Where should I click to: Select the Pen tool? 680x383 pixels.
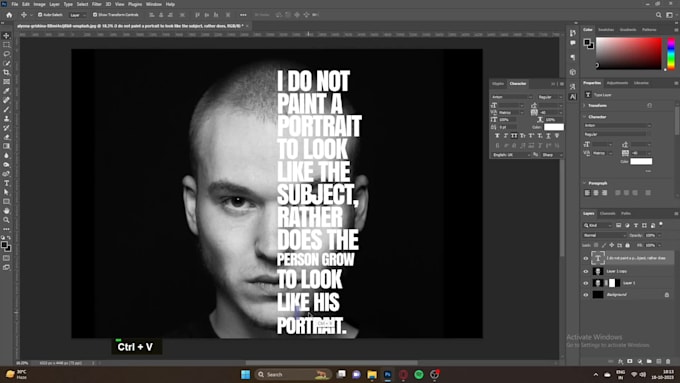tap(7, 174)
